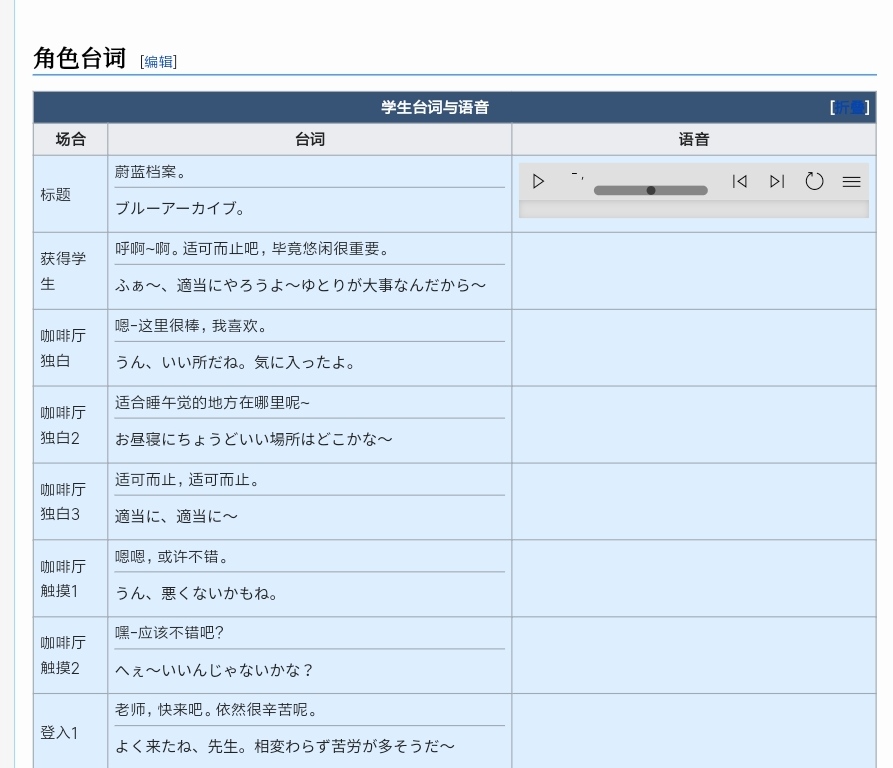The height and width of the screenshot is (768, 893).
Task: Select the 标题 row label
Action: click(56, 195)
